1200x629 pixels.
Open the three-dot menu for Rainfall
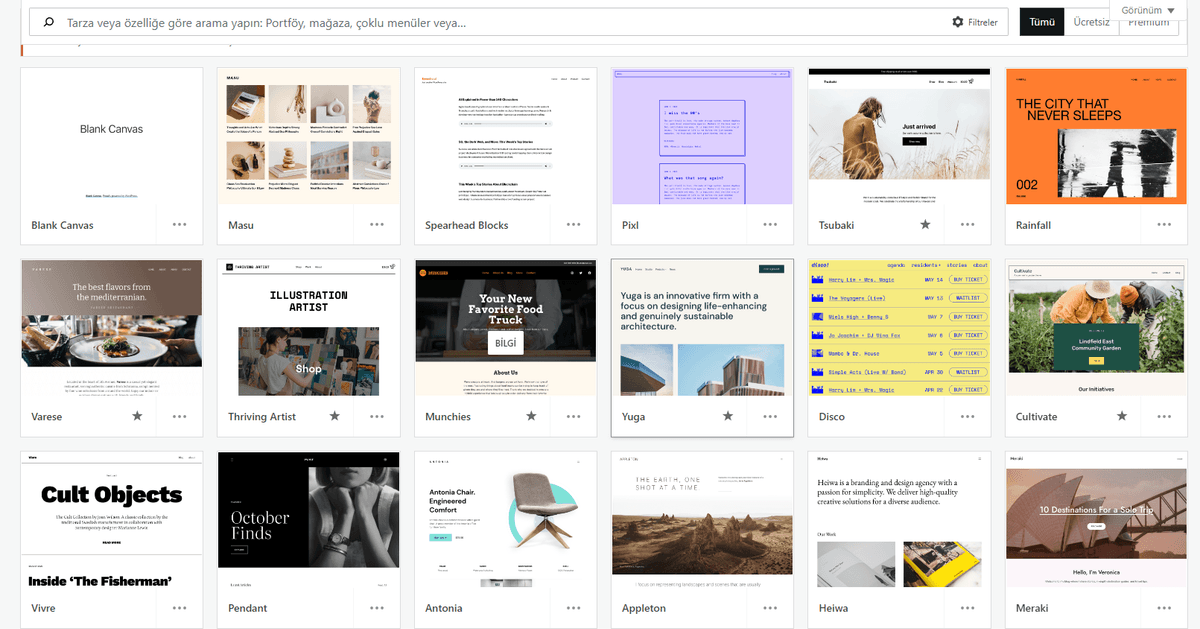tap(1164, 225)
